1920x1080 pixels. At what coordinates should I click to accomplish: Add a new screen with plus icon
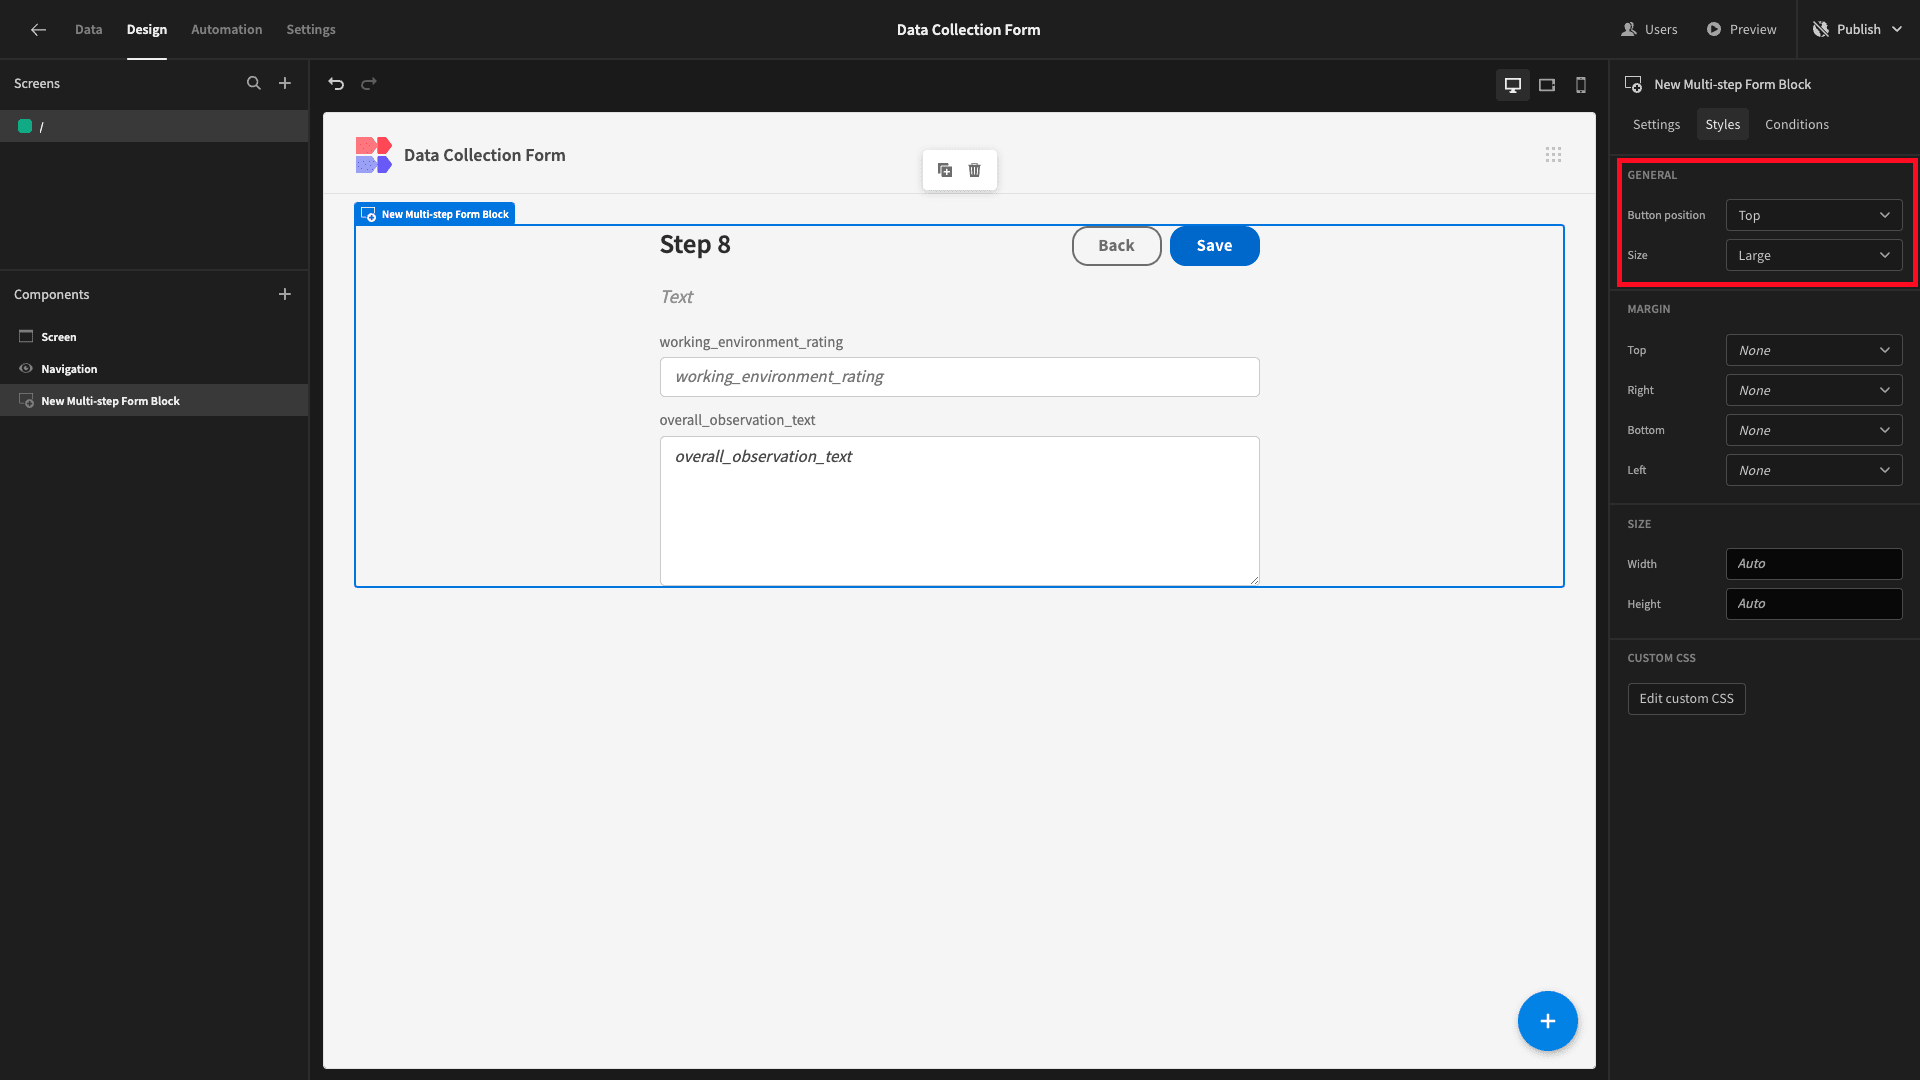click(x=285, y=83)
